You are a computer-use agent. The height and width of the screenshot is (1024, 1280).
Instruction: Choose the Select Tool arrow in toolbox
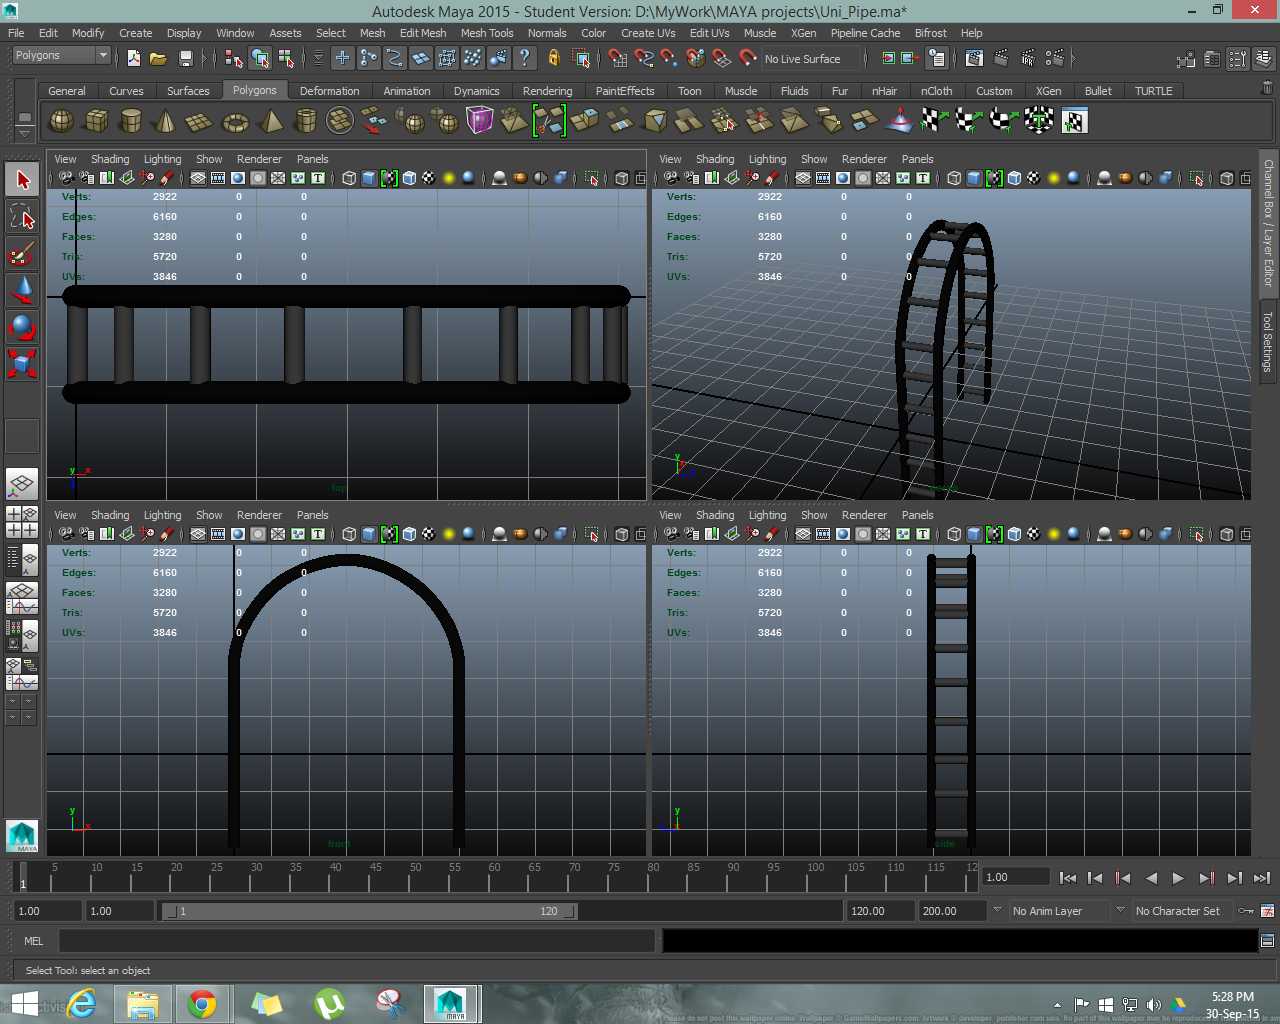(22, 180)
